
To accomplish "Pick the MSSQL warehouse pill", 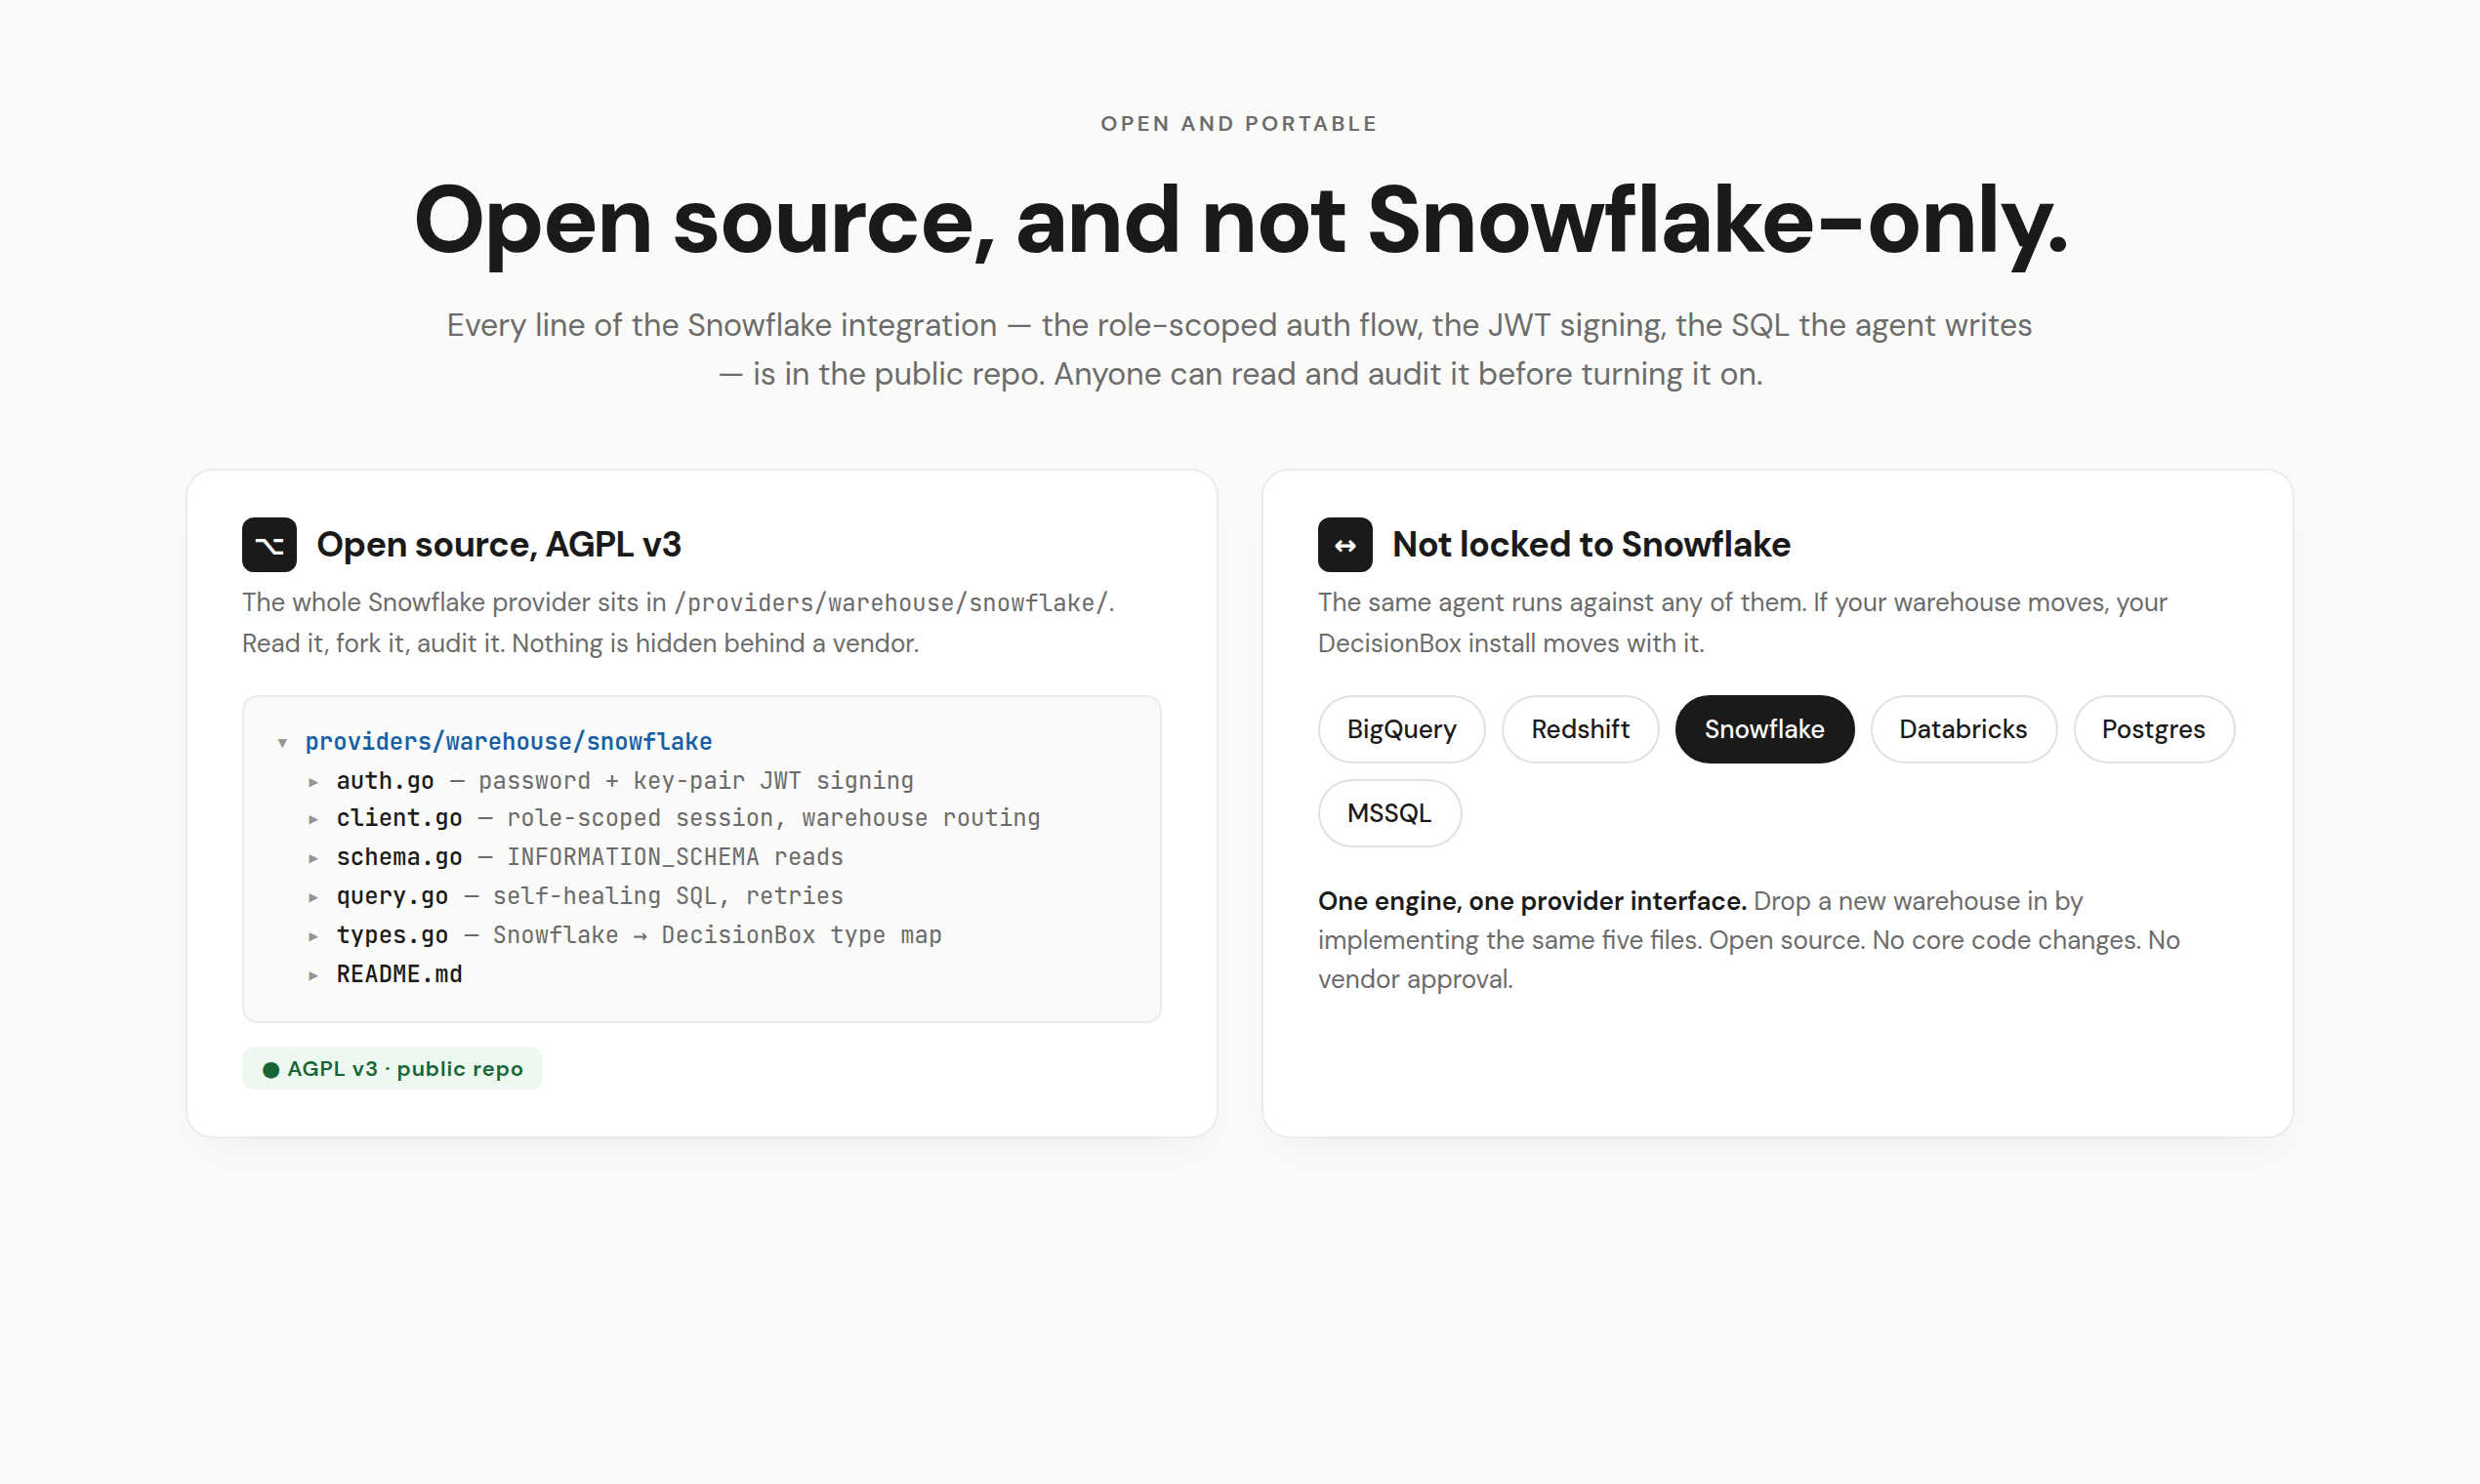I will click(x=1389, y=813).
